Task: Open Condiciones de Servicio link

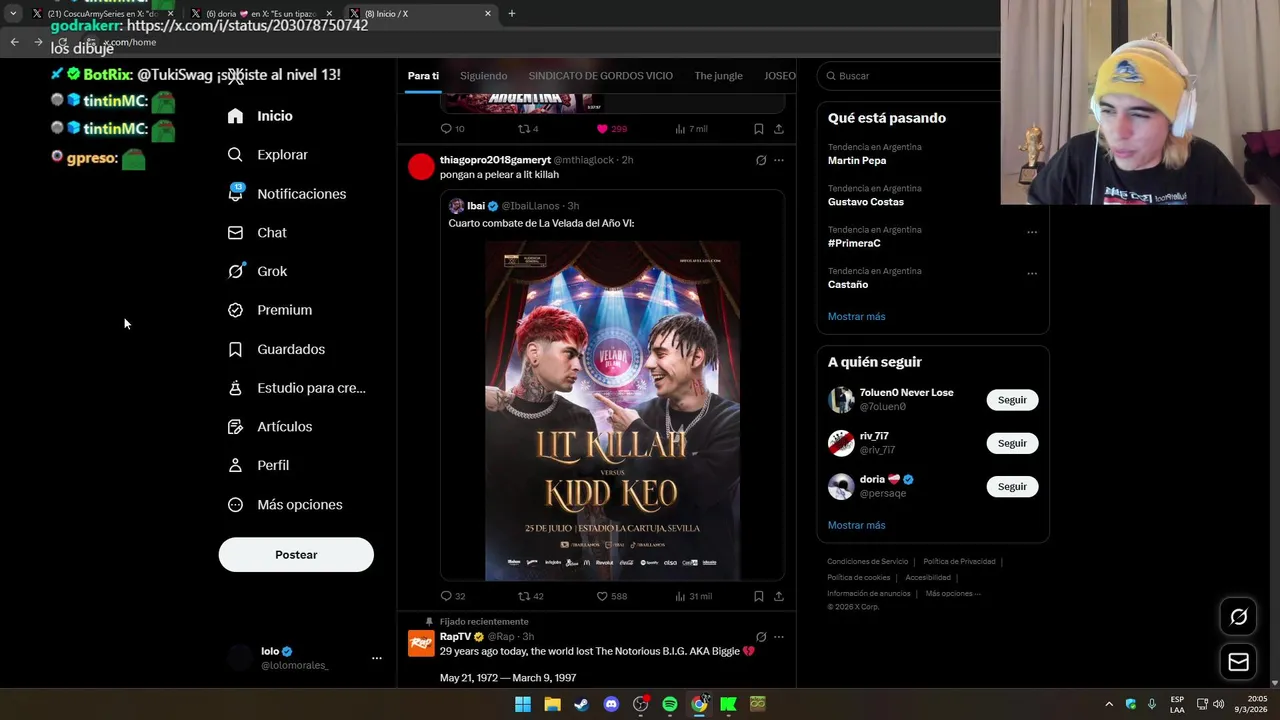Action: tap(868, 562)
